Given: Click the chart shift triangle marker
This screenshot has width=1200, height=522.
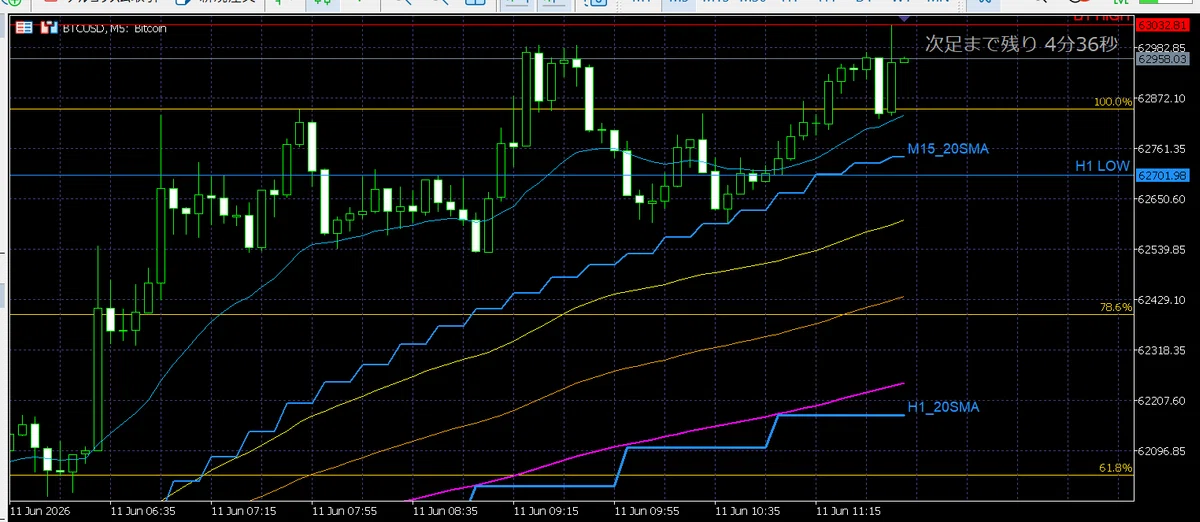Looking at the screenshot, I should pyautogui.click(x=903, y=19).
